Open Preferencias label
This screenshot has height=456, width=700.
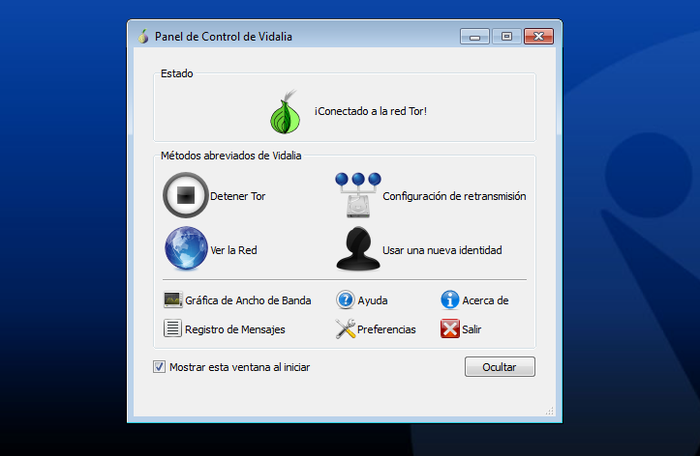387,330
